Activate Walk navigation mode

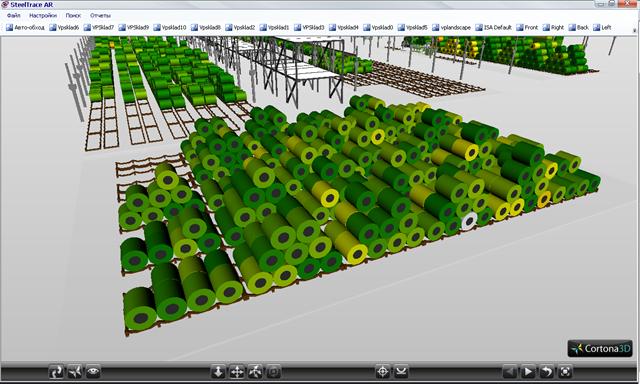point(56,372)
